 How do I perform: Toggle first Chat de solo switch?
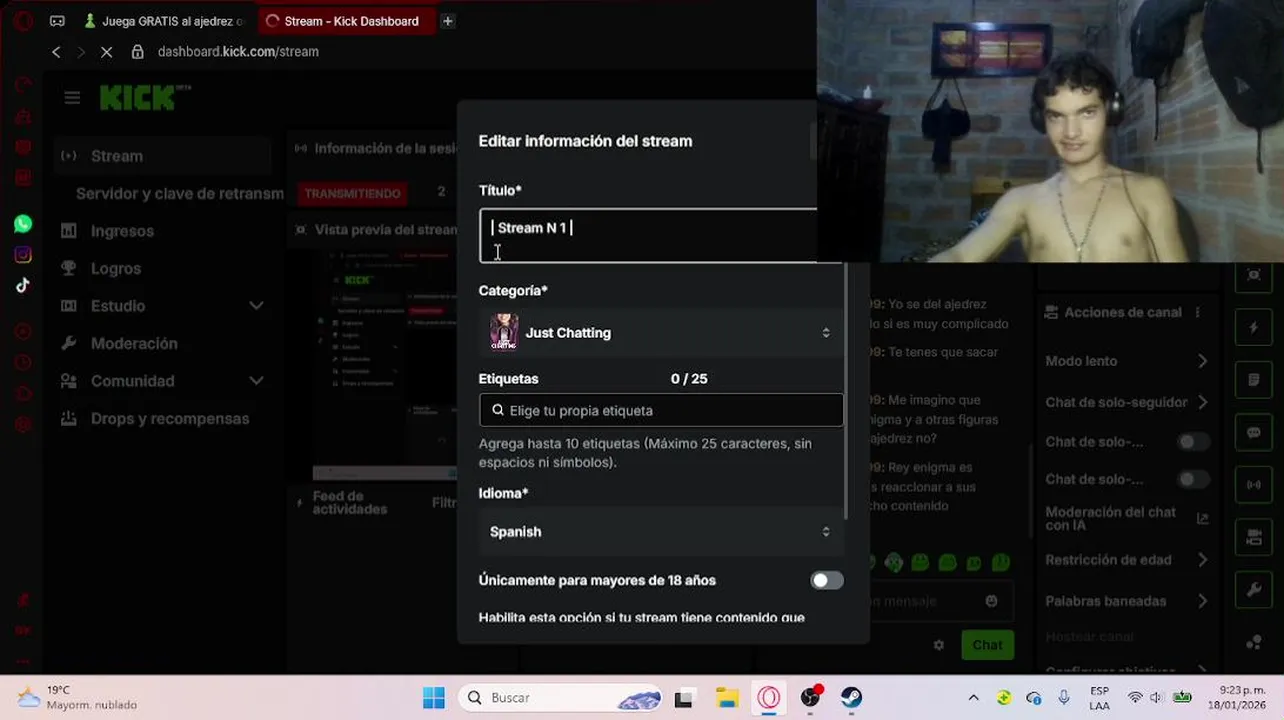[x=1192, y=442]
